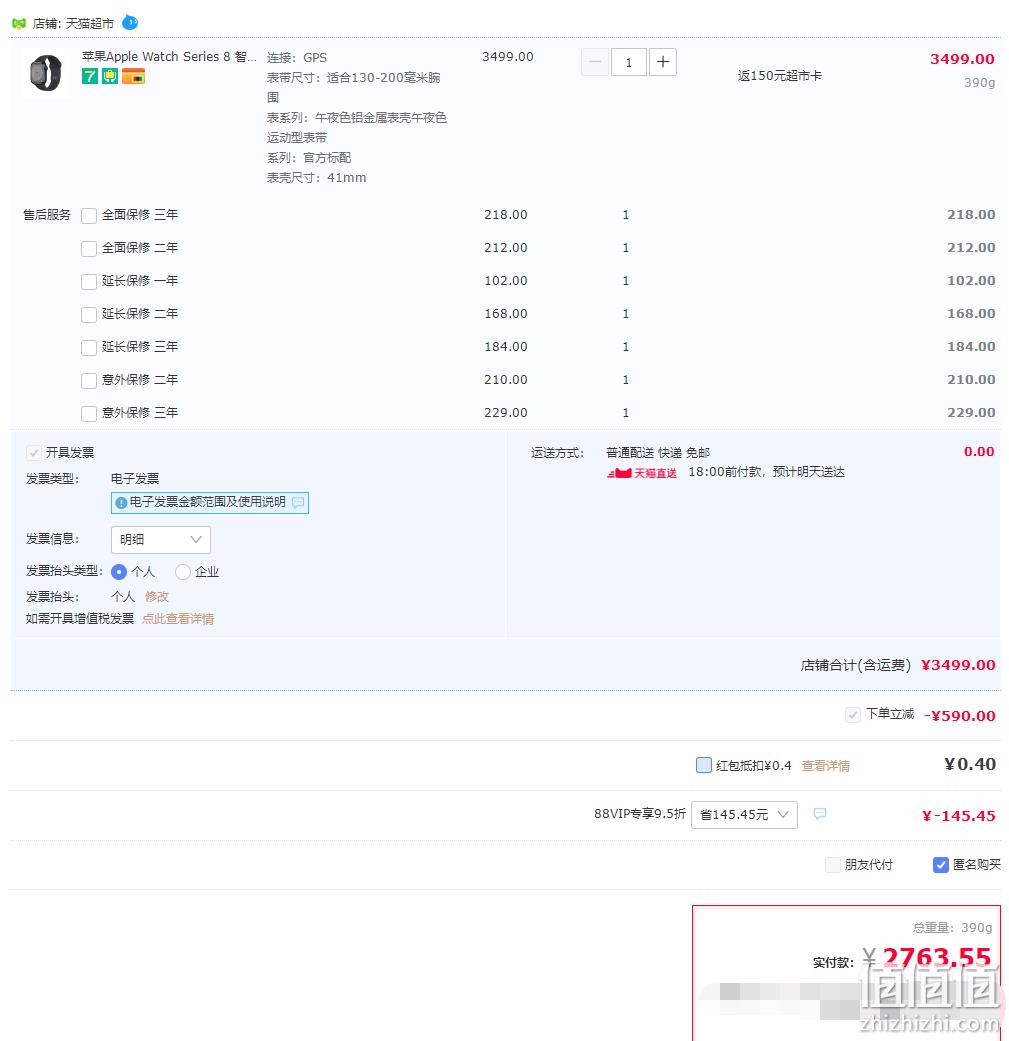Click the quantity input field

629,62
